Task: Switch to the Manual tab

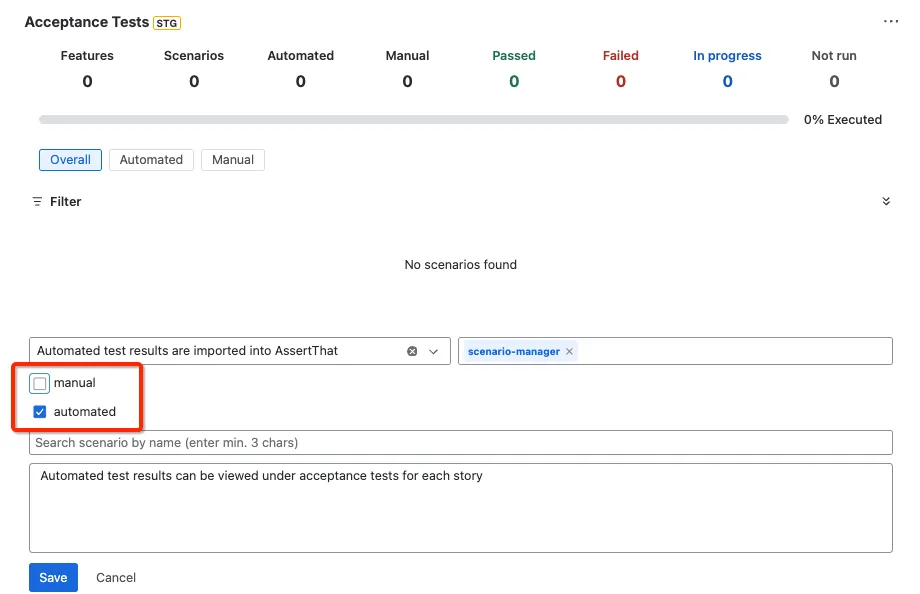Action: coord(233,160)
